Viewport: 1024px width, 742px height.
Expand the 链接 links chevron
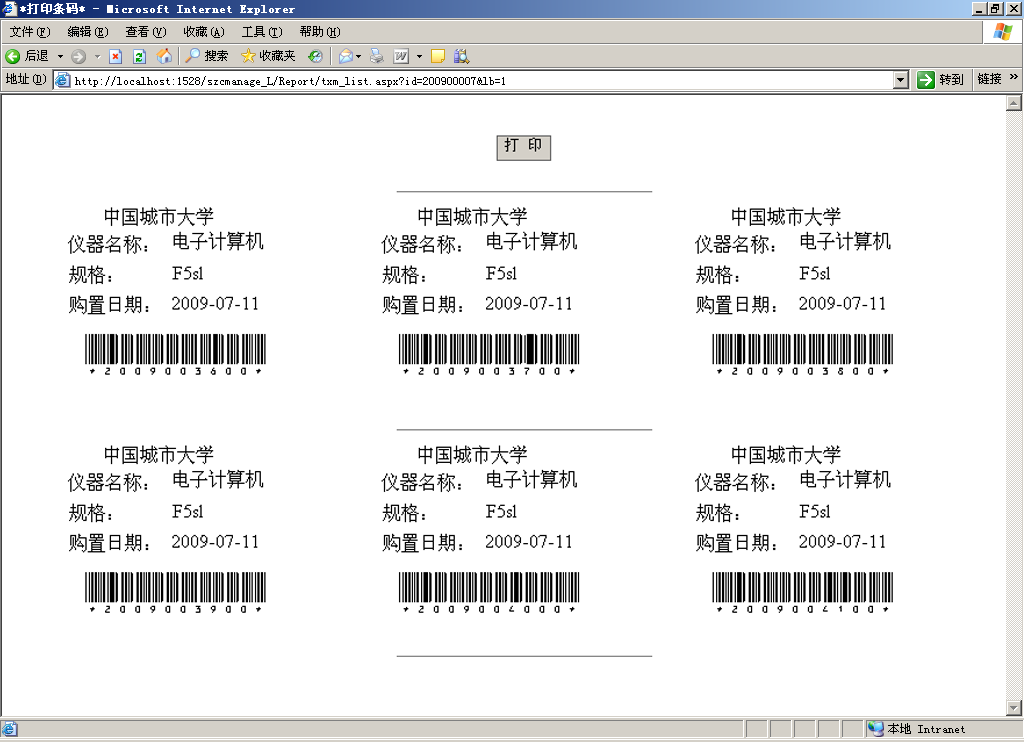1014,77
